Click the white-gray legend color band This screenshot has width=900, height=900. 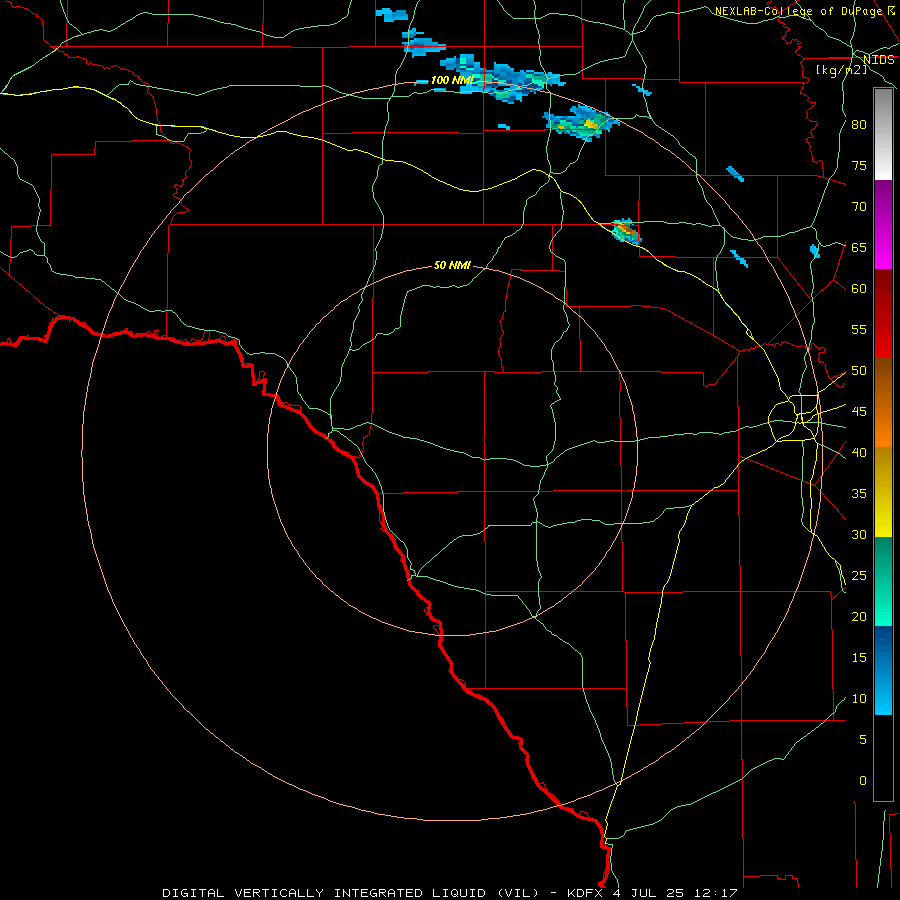click(883, 134)
